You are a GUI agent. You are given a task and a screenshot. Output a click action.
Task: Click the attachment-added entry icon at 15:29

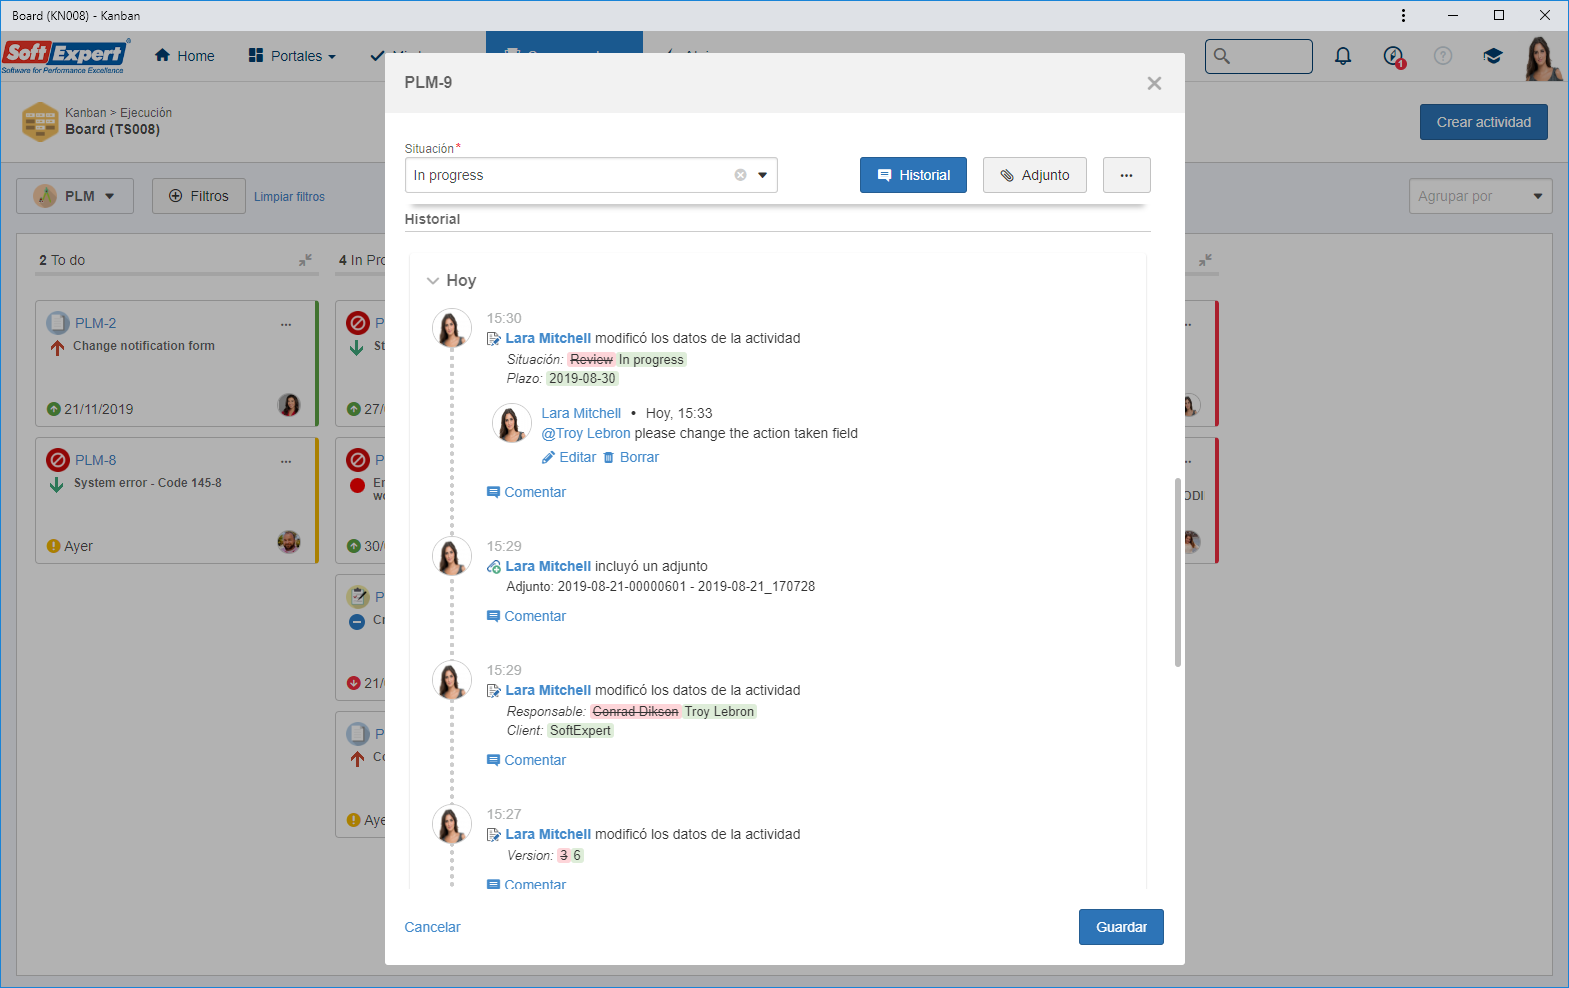pyautogui.click(x=494, y=567)
